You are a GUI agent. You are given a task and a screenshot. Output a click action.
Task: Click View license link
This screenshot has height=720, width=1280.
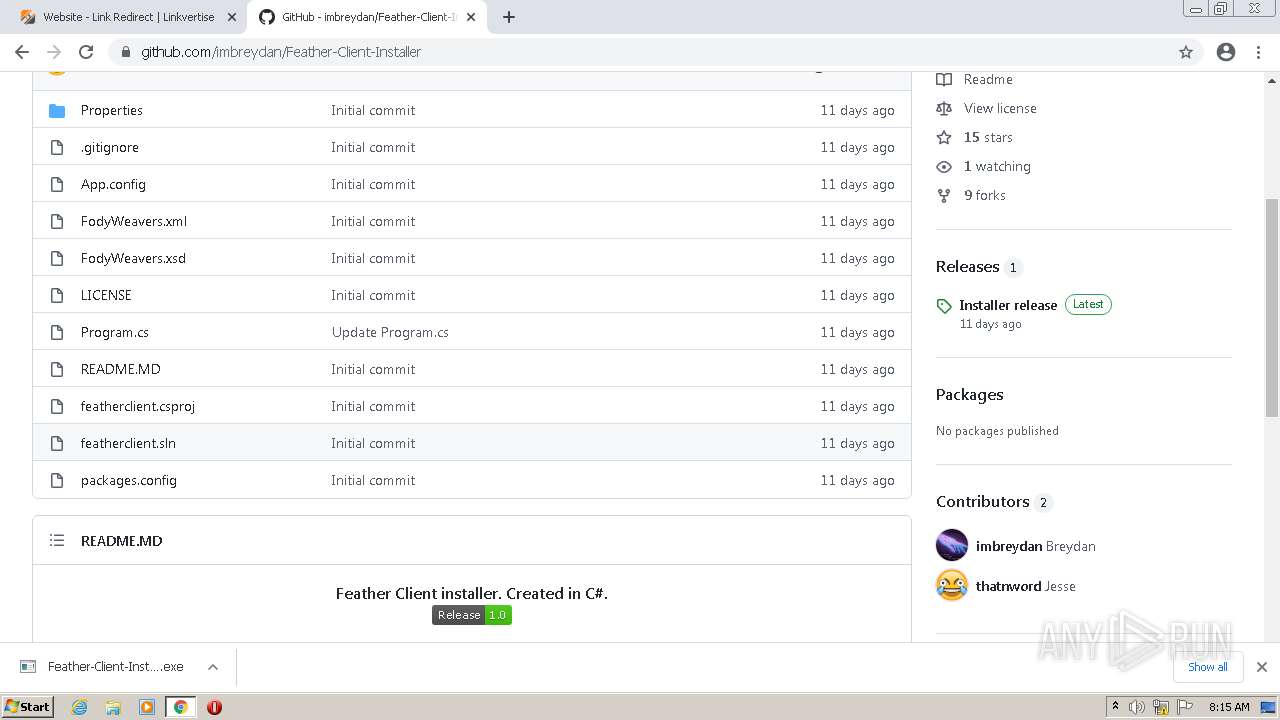click(1000, 108)
